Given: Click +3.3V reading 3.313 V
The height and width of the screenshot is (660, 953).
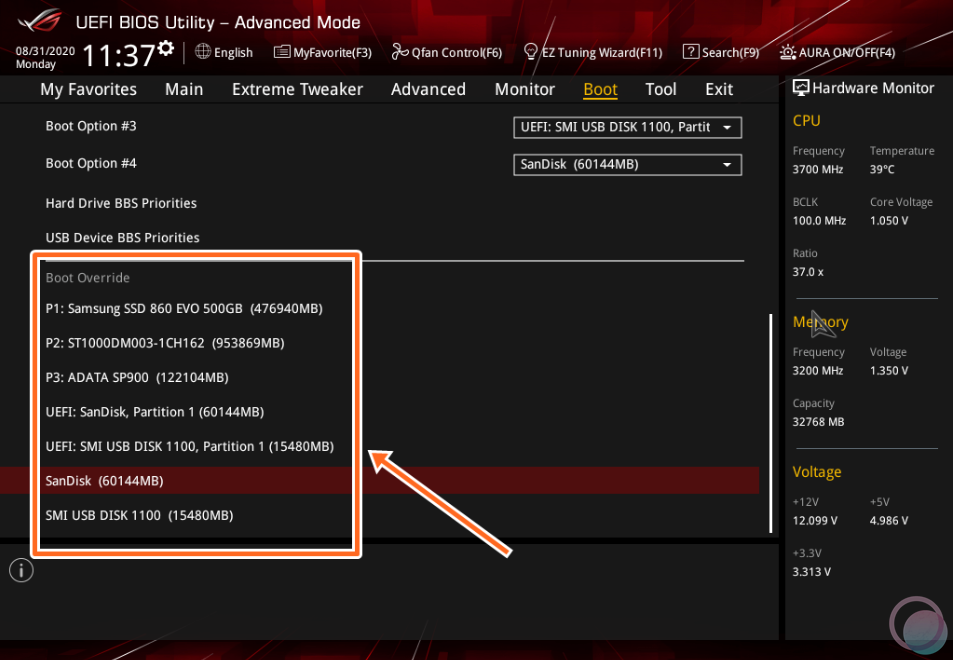Looking at the screenshot, I should pos(811,572).
